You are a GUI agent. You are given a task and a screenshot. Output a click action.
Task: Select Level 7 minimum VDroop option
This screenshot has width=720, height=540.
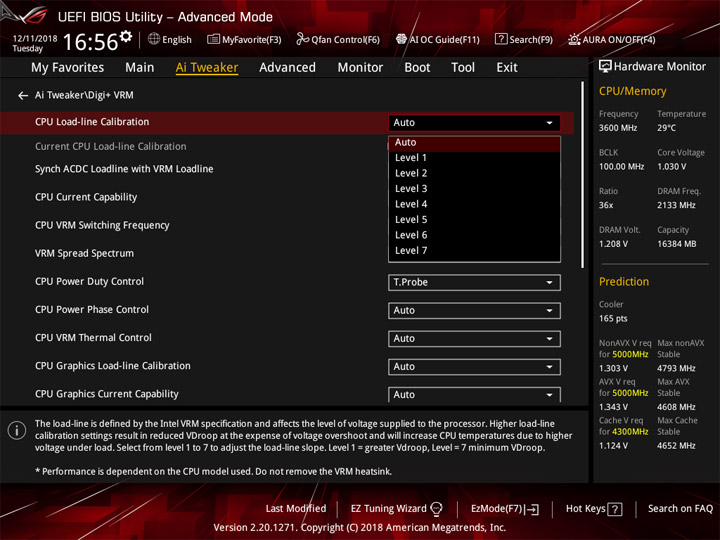[474, 251]
